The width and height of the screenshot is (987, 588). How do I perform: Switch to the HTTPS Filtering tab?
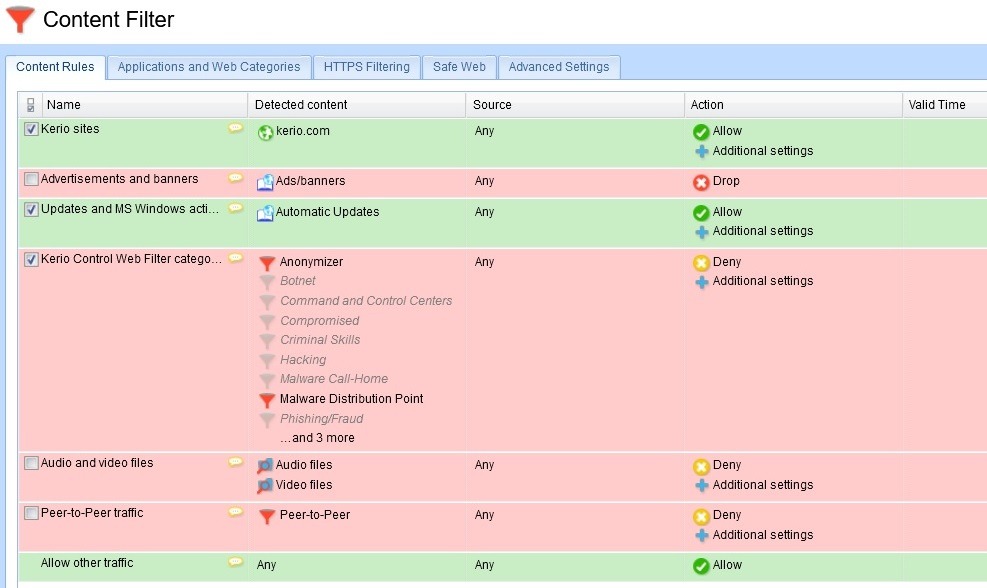[366, 67]
